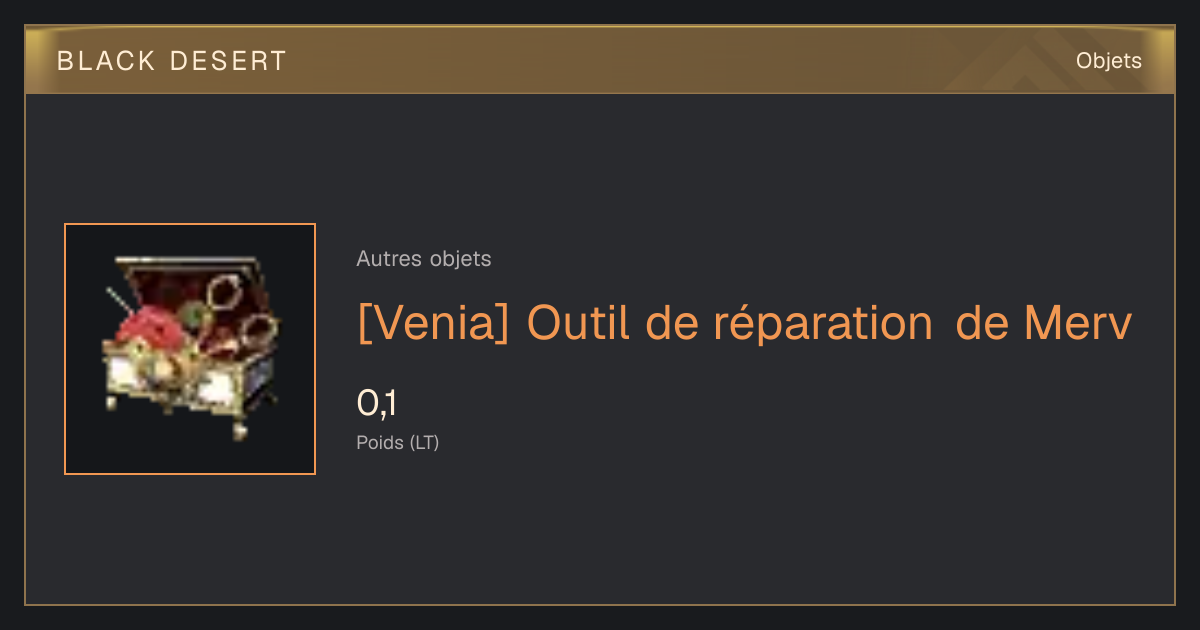1200x630 pixels.
Task: Click the 0,1 weight value
Action: (x=377, y=403)
